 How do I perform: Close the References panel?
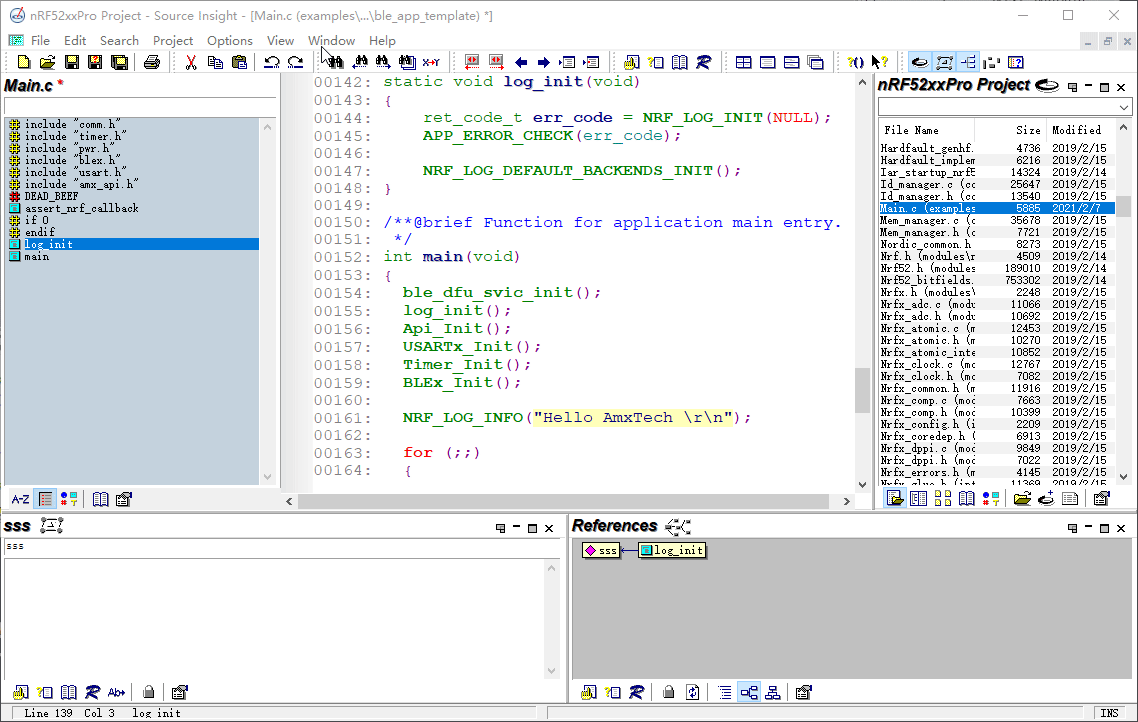click(1121, 528)
